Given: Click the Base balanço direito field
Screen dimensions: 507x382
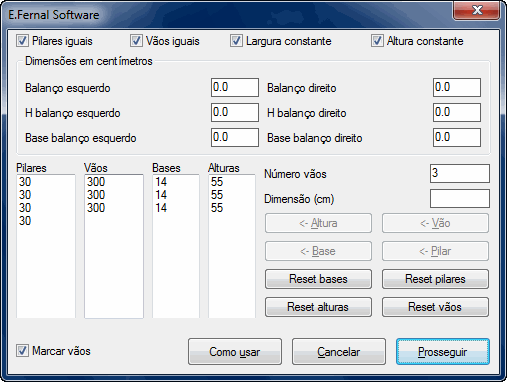Looking at the screenshot, I should click(x=457, y=138).
